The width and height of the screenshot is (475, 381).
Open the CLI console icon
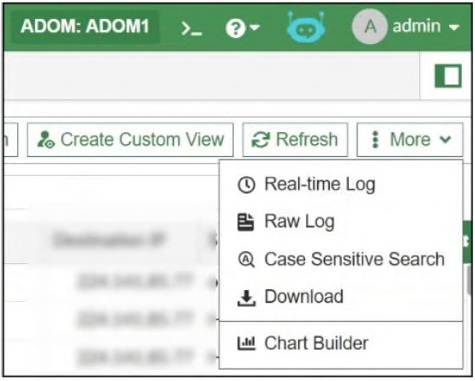coord(192,28)
